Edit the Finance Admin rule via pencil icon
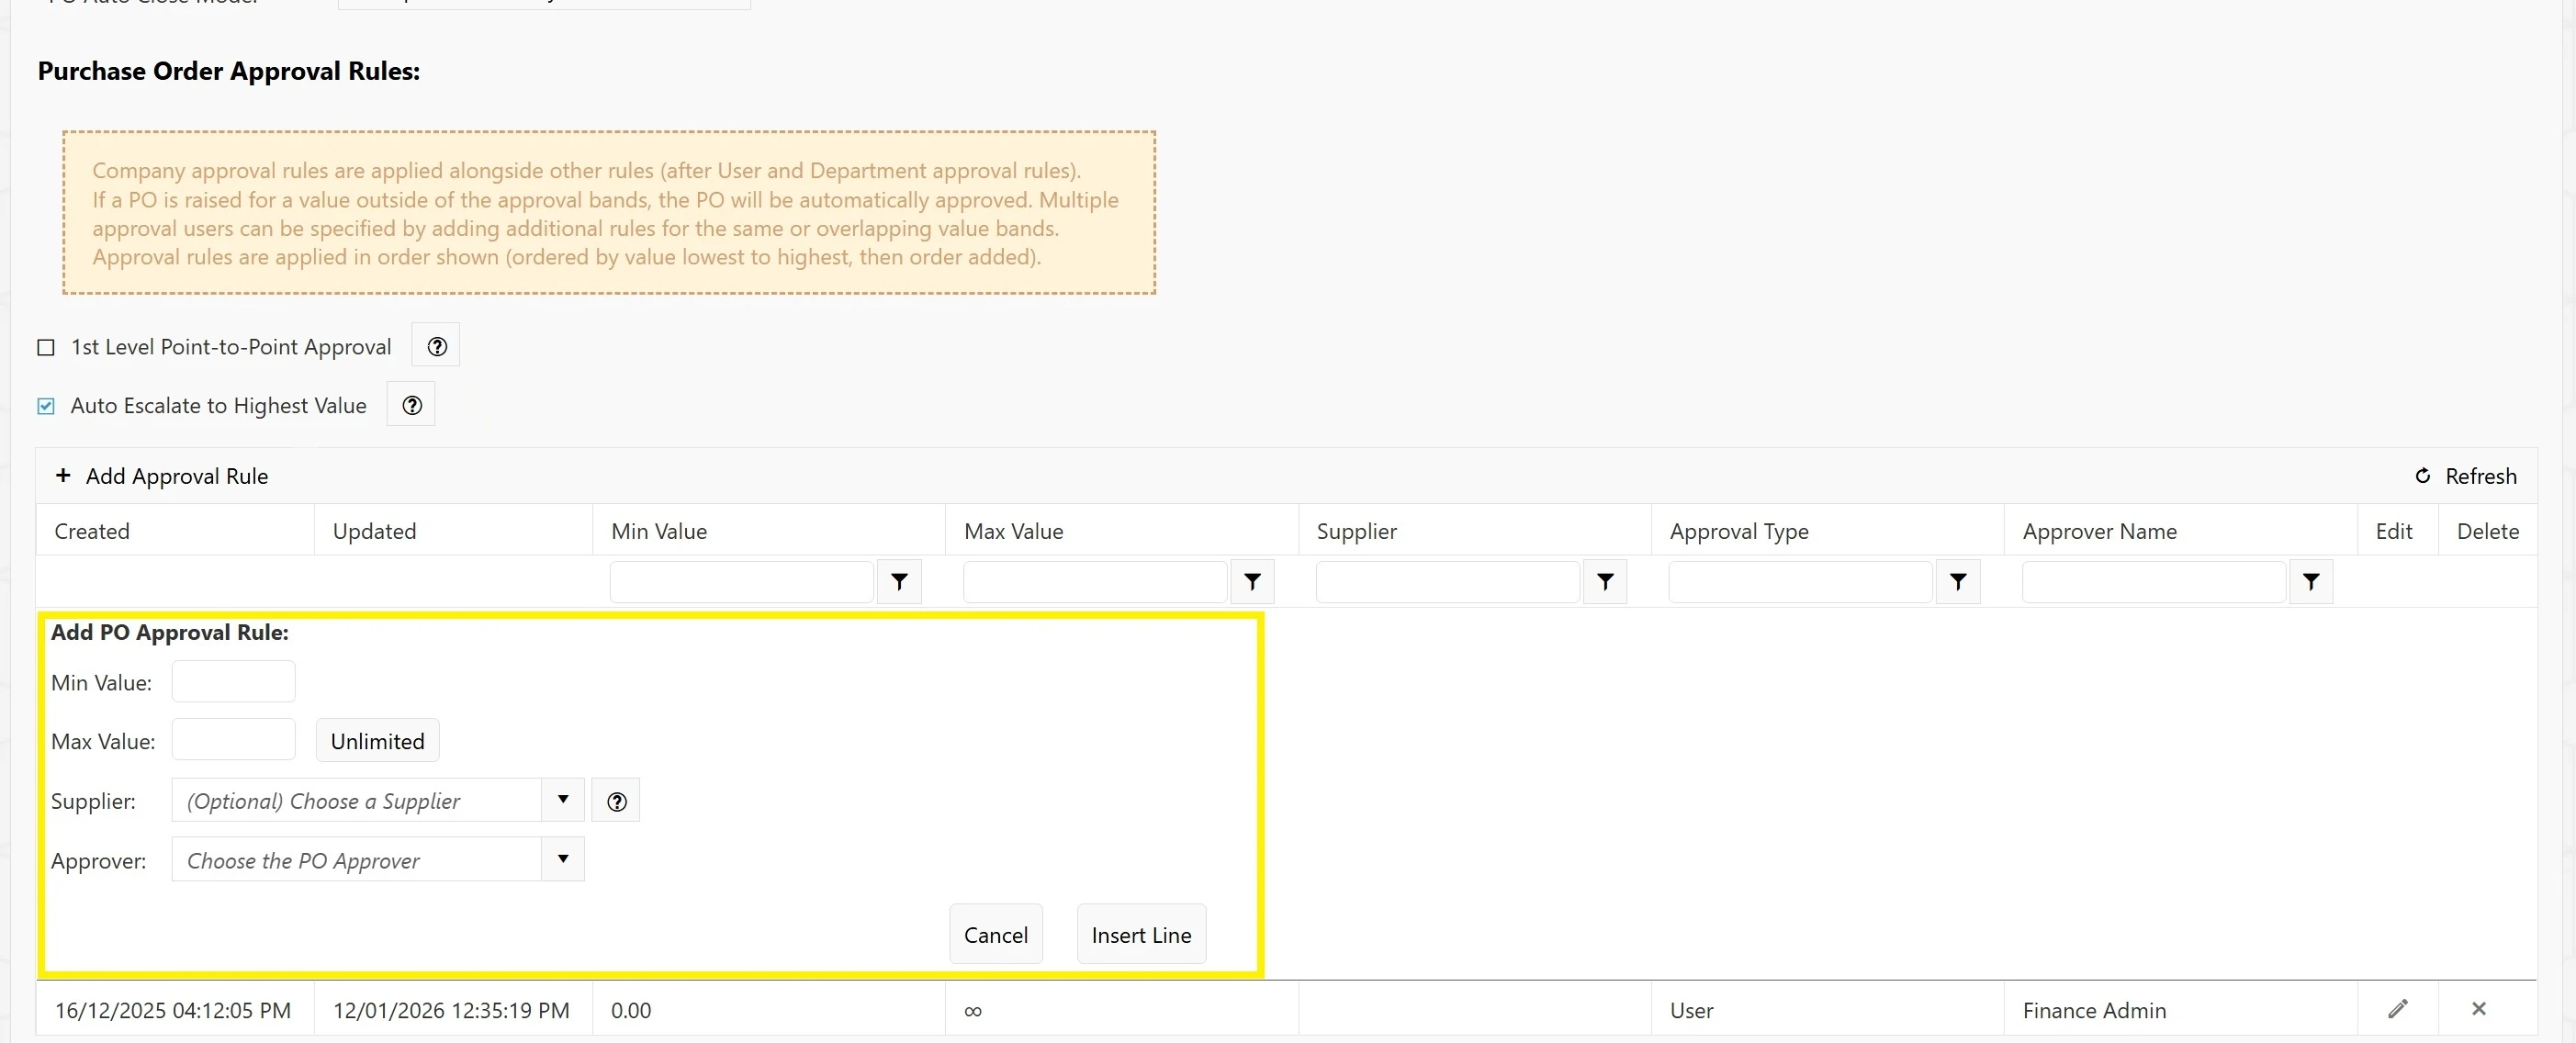2576x1043 pixels. 2397,1009
